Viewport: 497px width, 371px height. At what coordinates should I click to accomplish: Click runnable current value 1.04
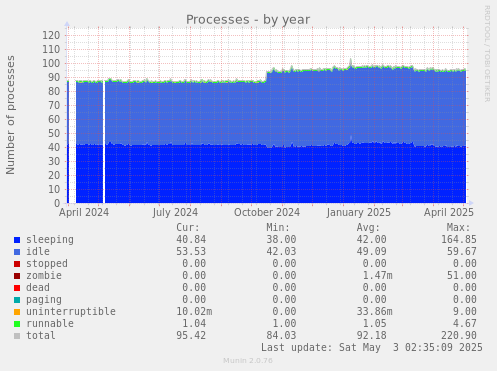194,324
